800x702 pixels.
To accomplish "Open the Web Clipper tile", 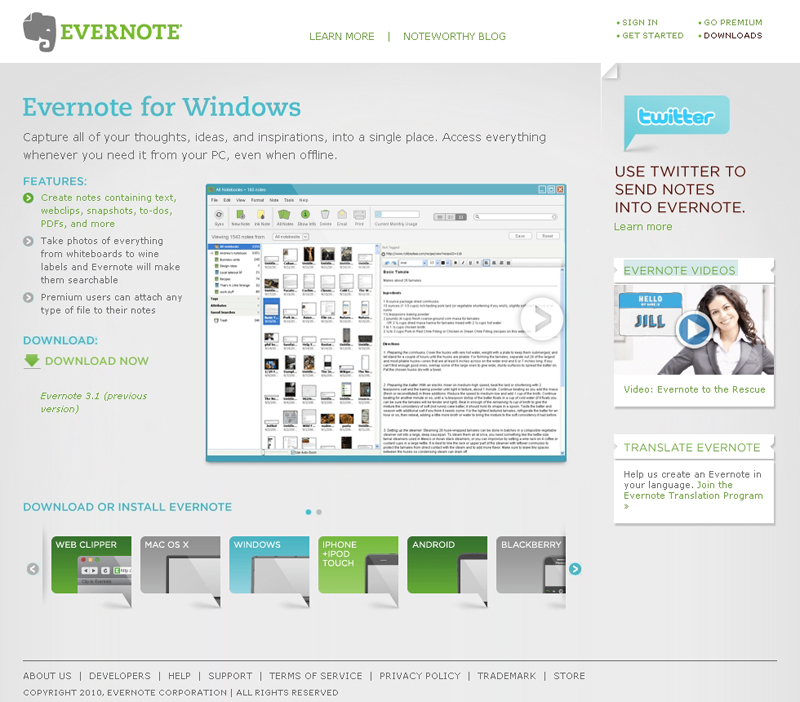I will (91, 564).
